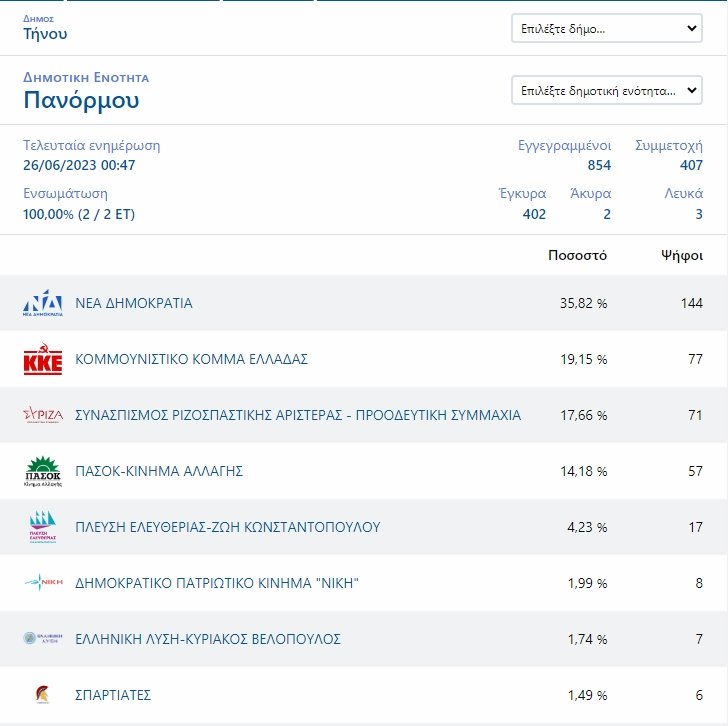Viewport: 728px width, 726px height.
Task: Click the ΠΑΣΟΚ green sun logo
Action: 43,471
